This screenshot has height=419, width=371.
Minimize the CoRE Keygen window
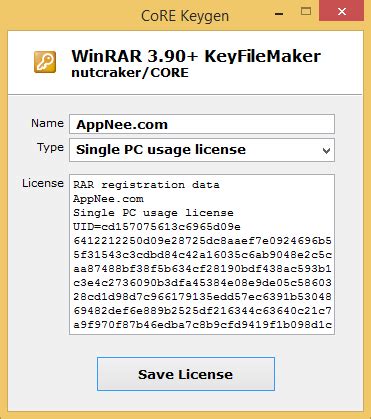pyautogui.click(x=279, y=14)
